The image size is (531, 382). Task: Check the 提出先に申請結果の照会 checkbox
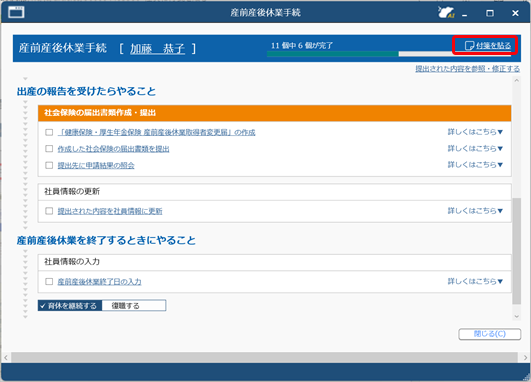coord(49,165)
